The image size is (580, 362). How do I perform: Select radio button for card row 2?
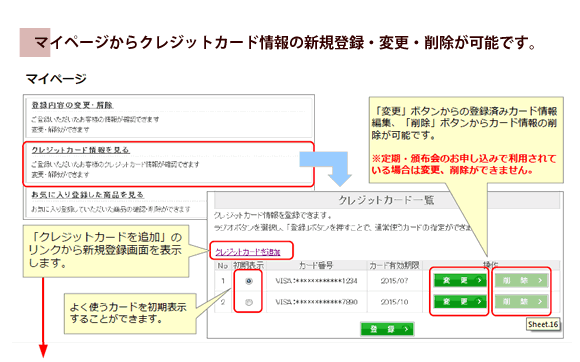pos(249,302)
